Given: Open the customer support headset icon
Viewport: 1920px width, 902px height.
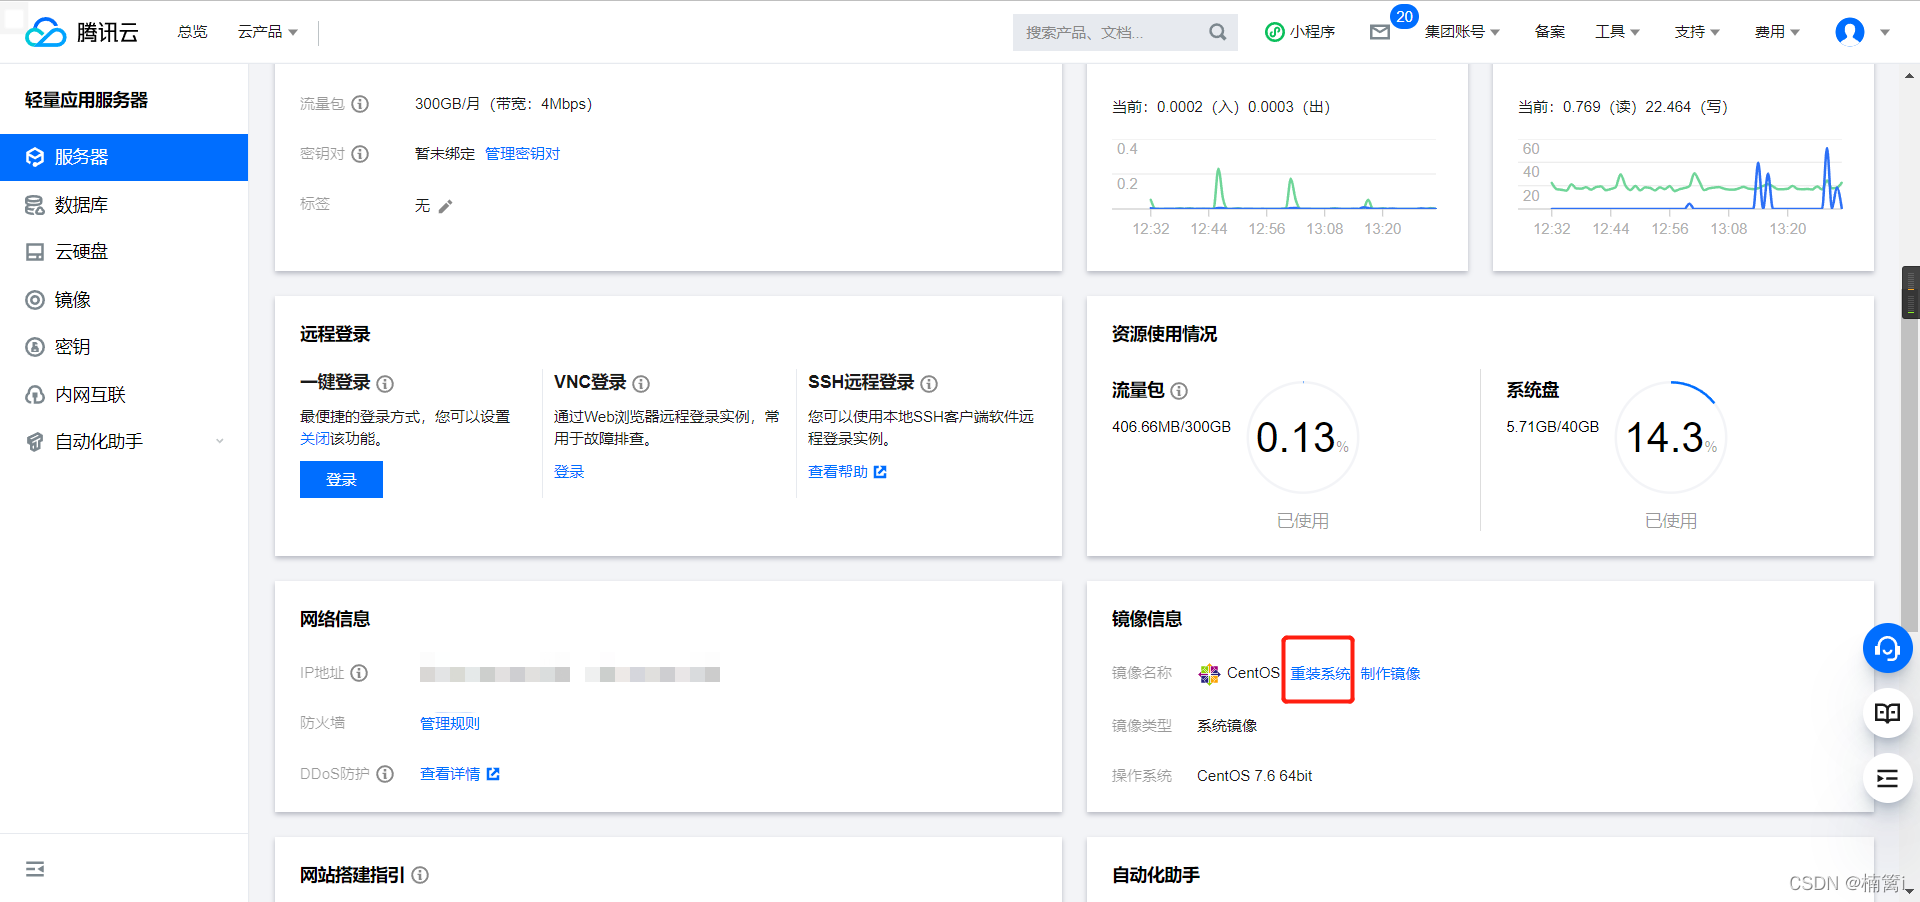Looking at the screenshot, I should coord(1887,649).
